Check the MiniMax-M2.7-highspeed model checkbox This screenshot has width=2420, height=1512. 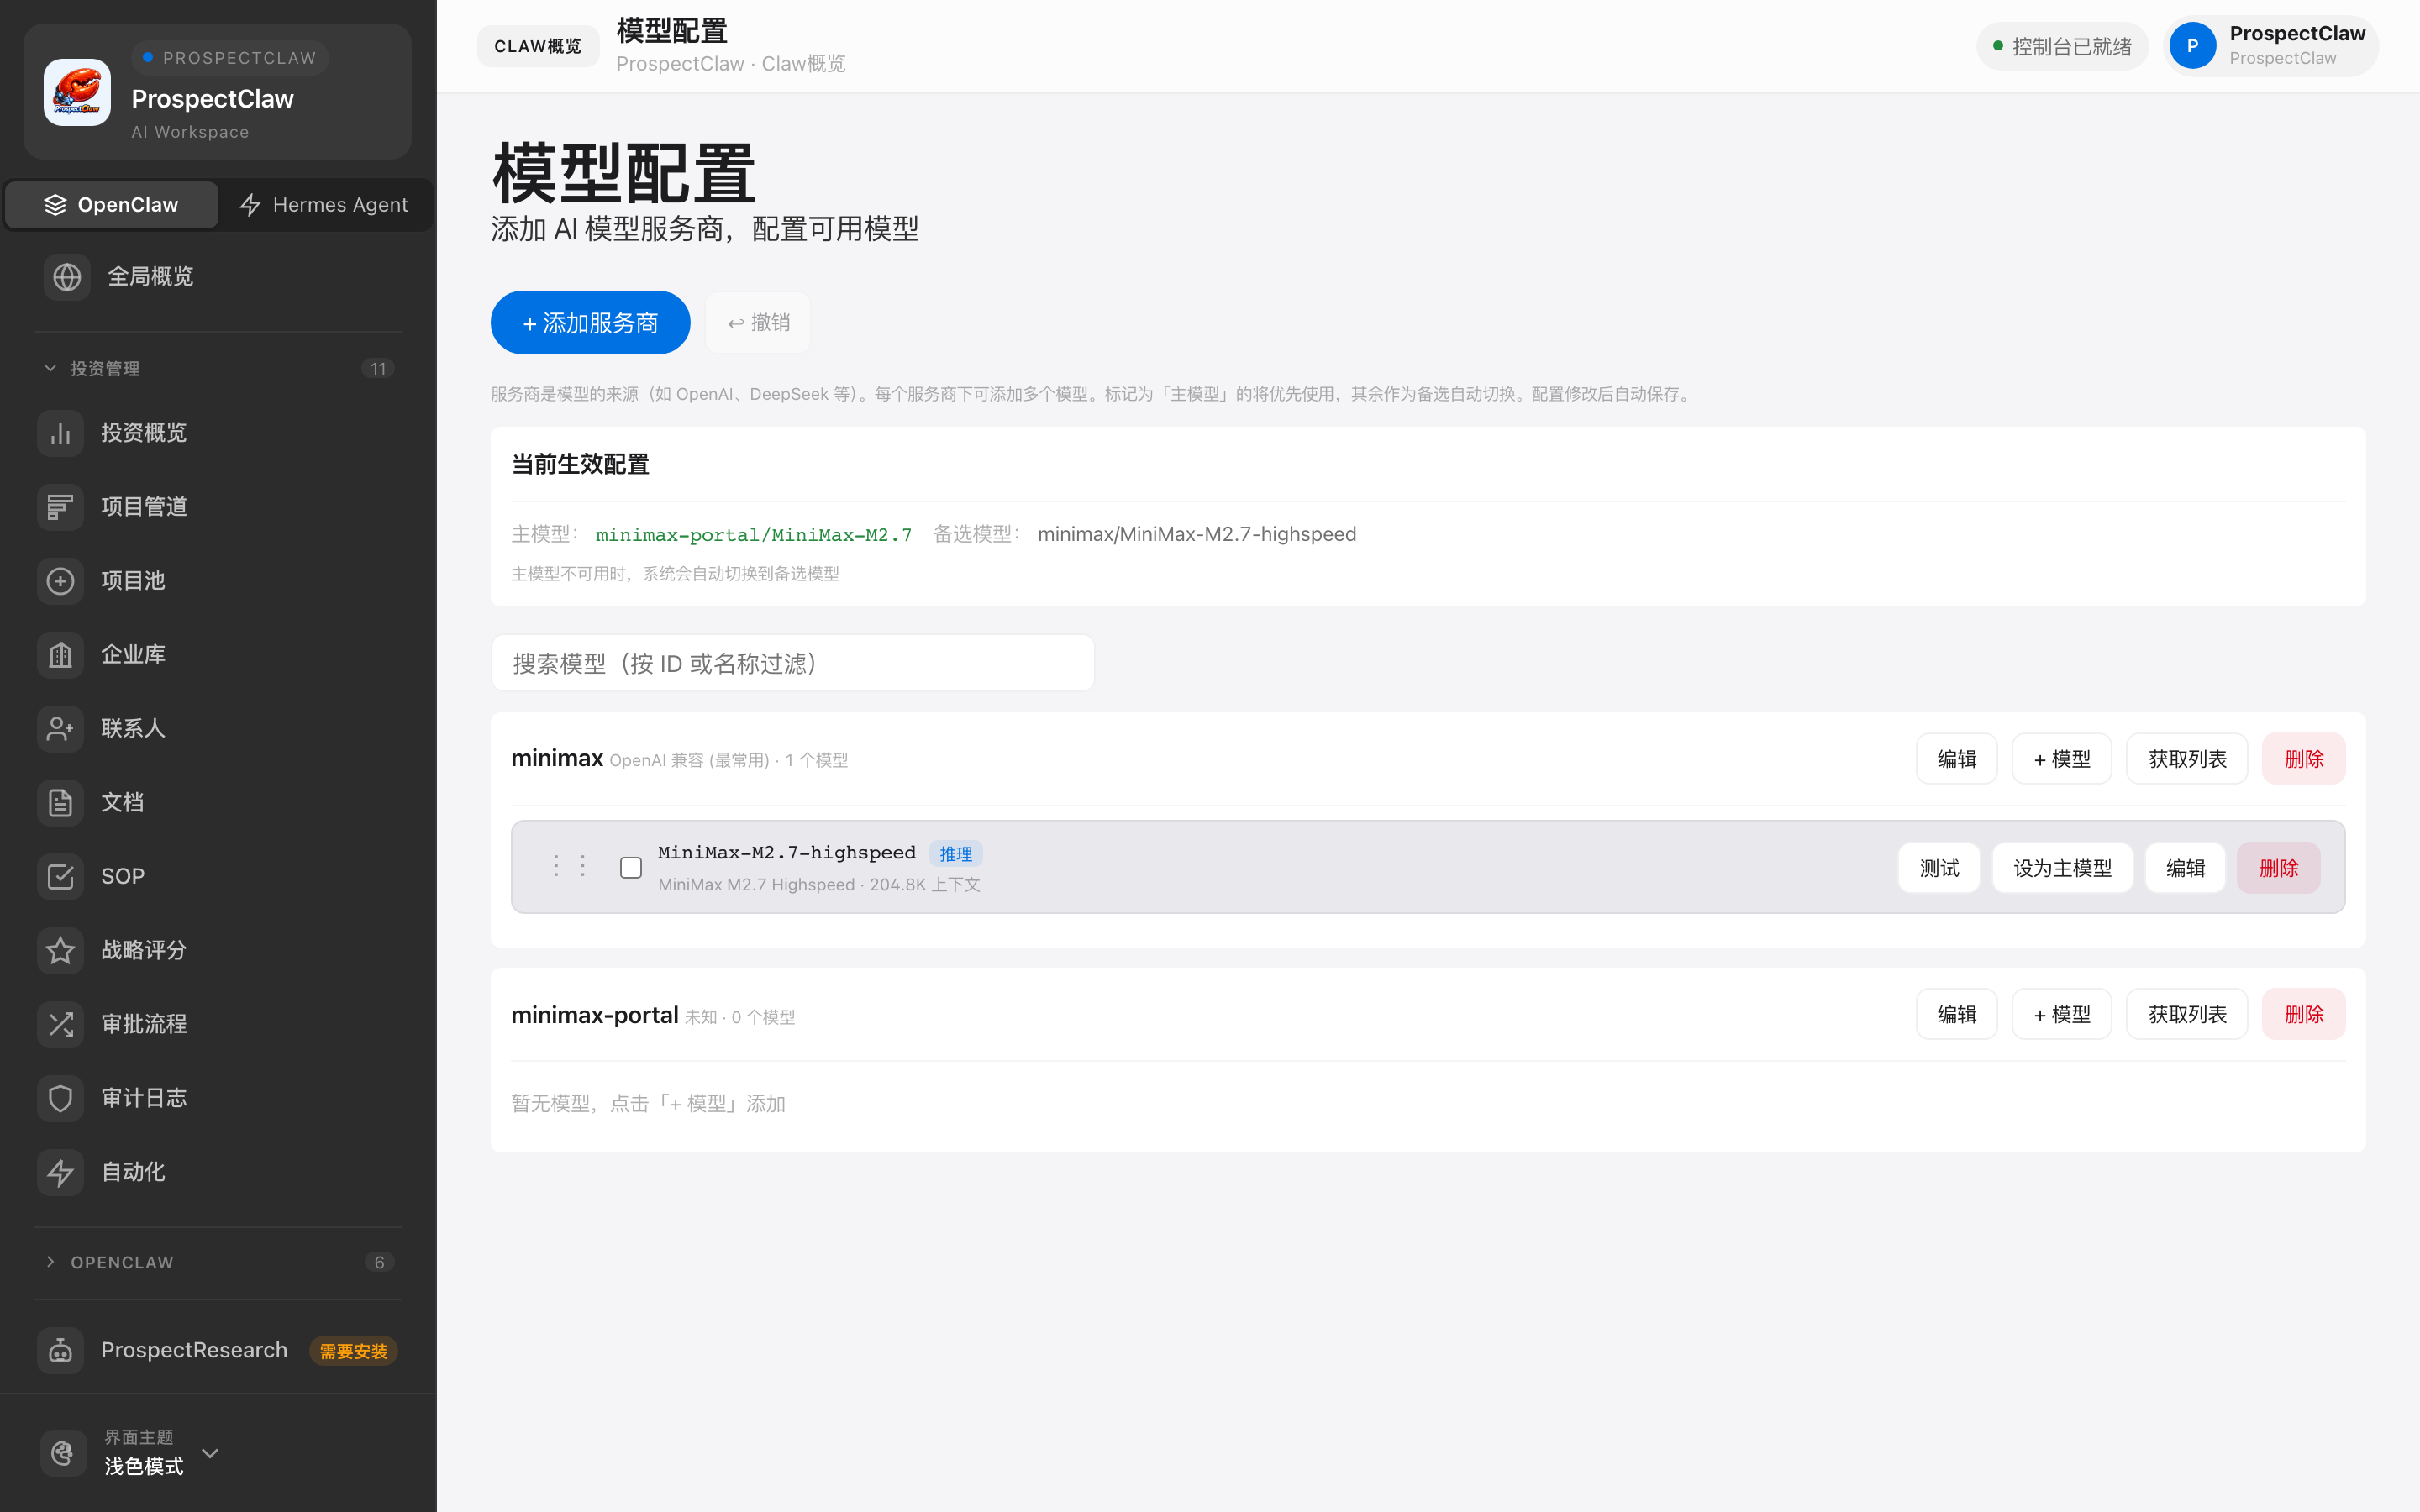(631, 867)
